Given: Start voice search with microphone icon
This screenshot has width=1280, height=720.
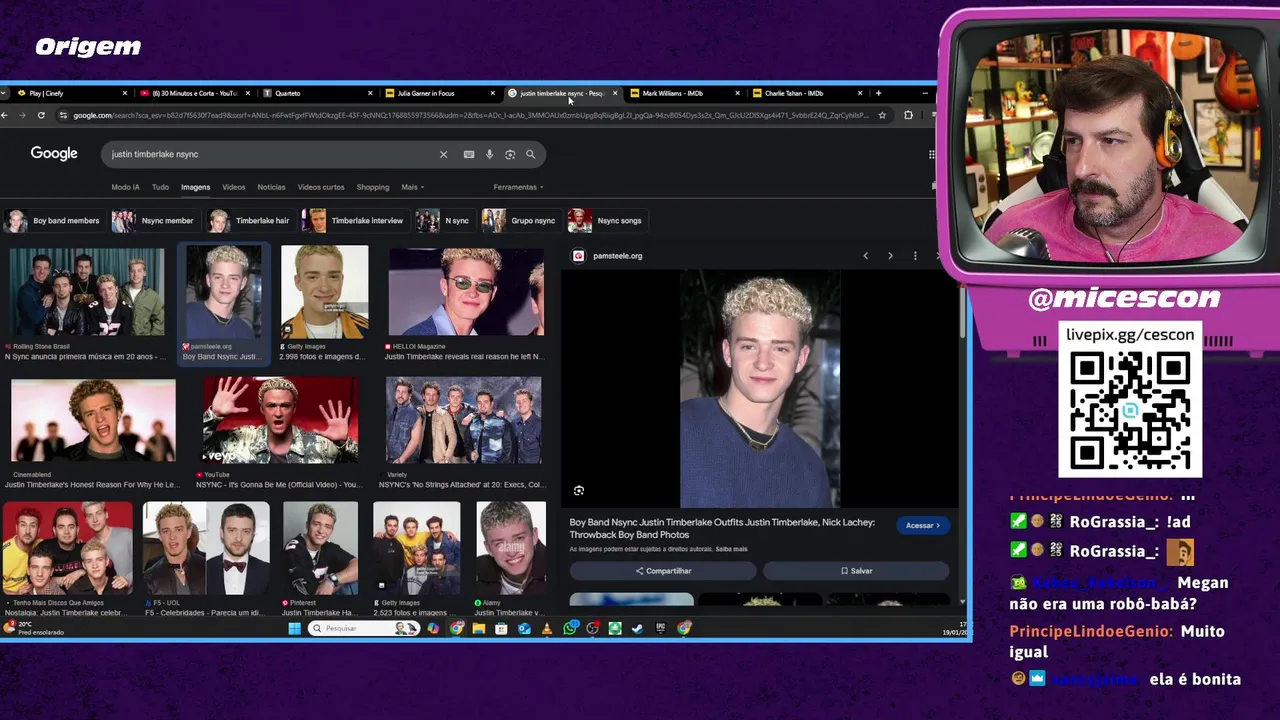Looking at the screenshot, I should pos(489,154).
